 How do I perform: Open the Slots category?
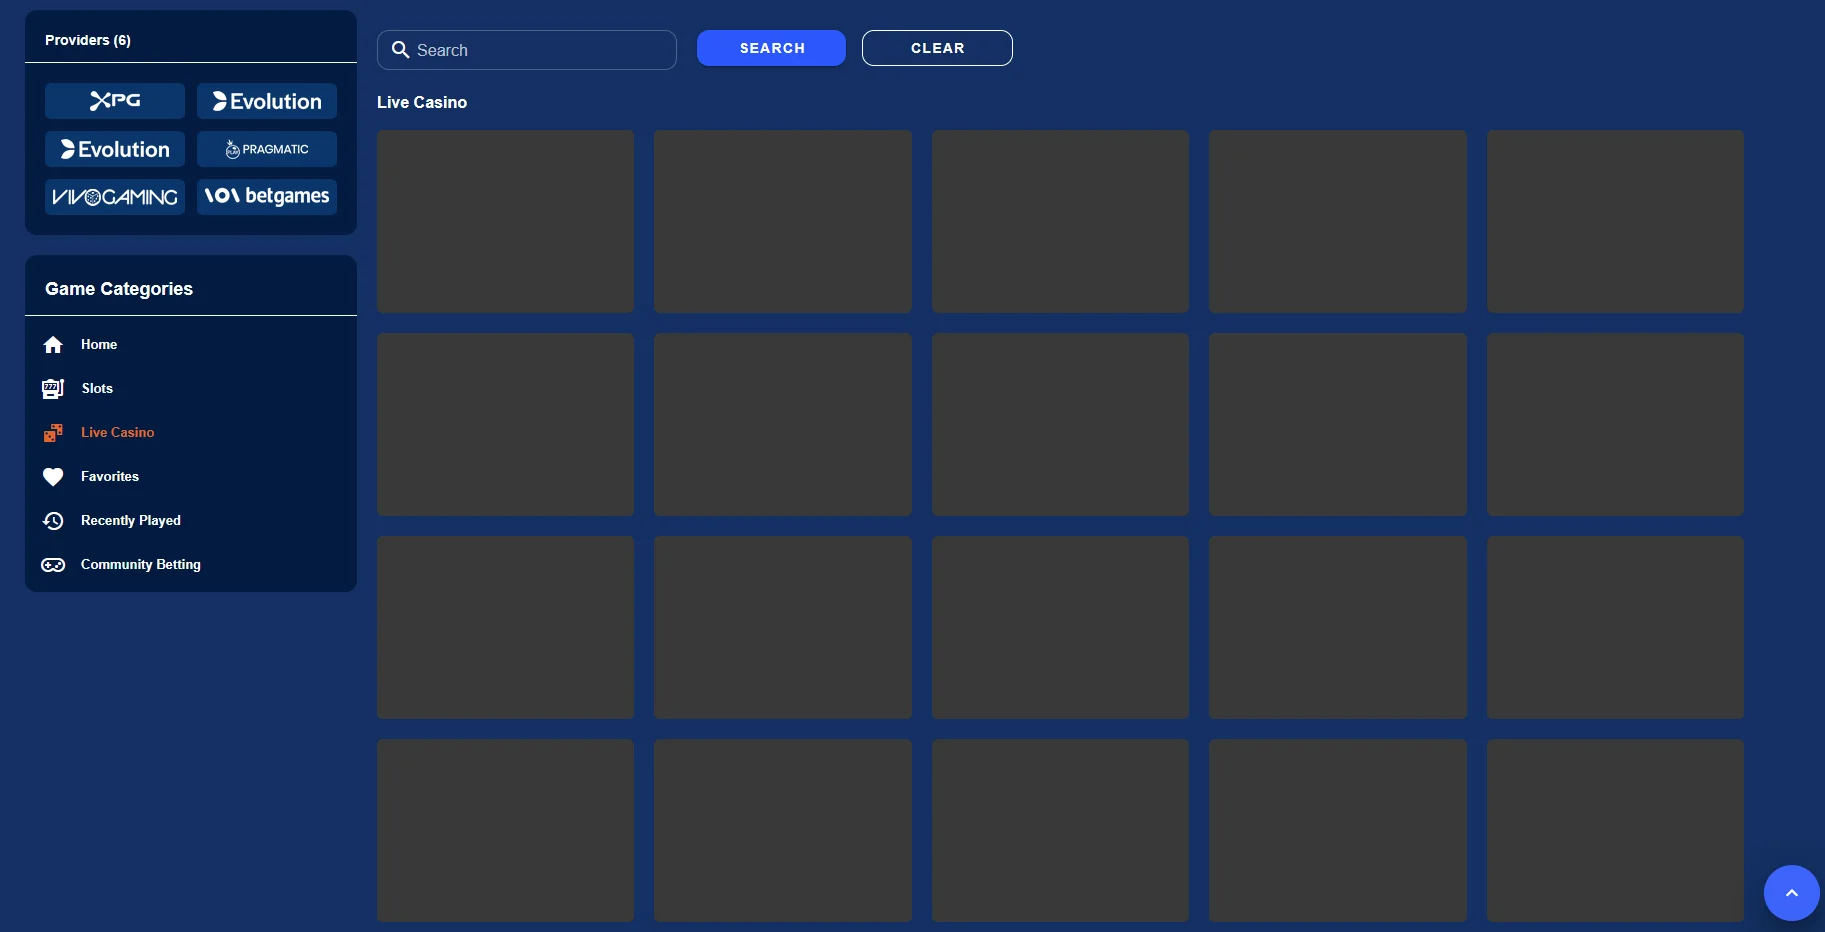tap(97, 389)
